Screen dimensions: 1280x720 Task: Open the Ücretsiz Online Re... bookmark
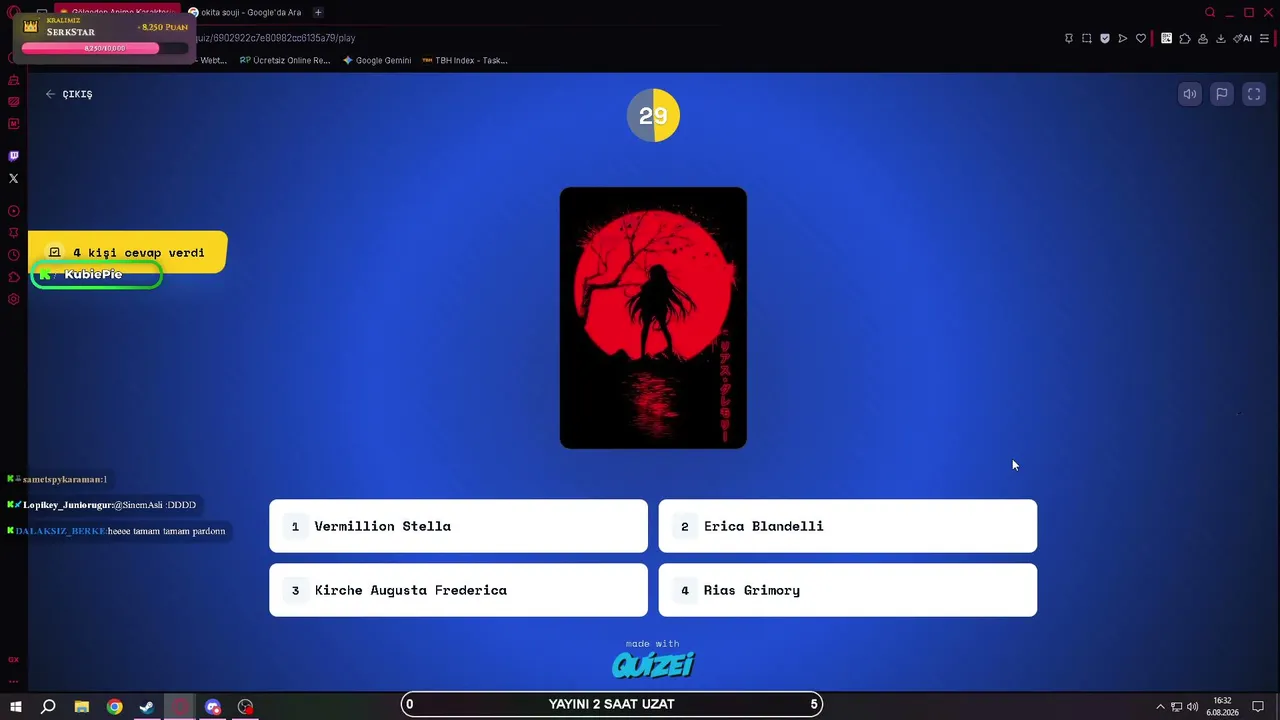coord(285,60)
